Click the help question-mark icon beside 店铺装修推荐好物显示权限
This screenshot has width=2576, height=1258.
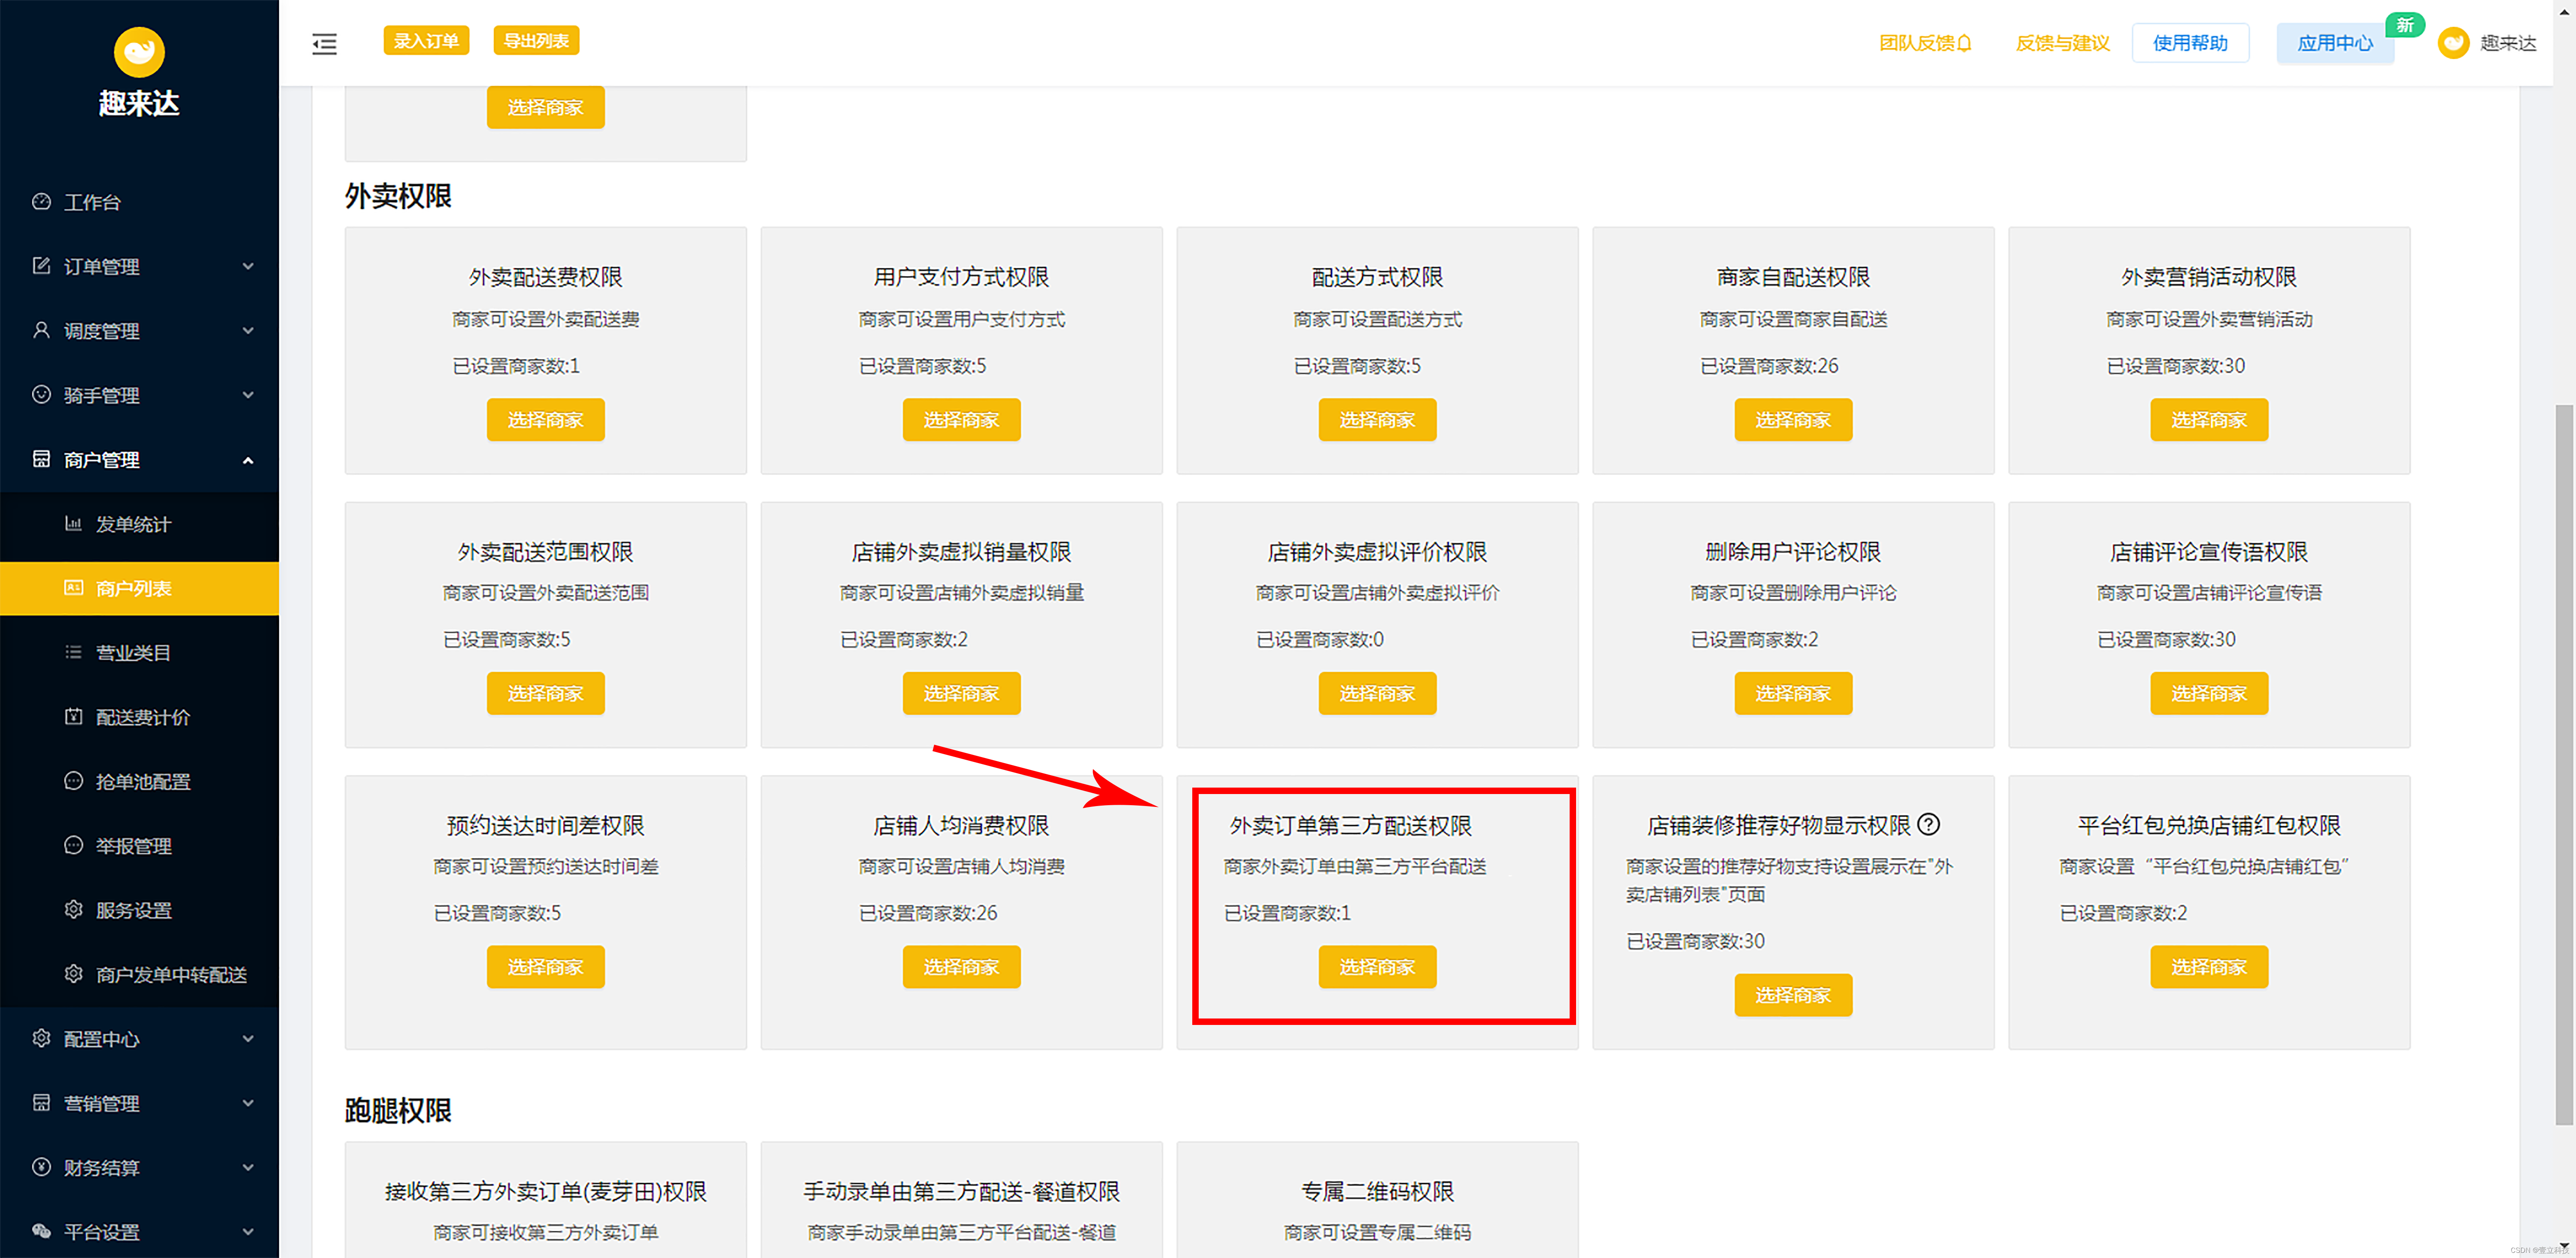1929,824
